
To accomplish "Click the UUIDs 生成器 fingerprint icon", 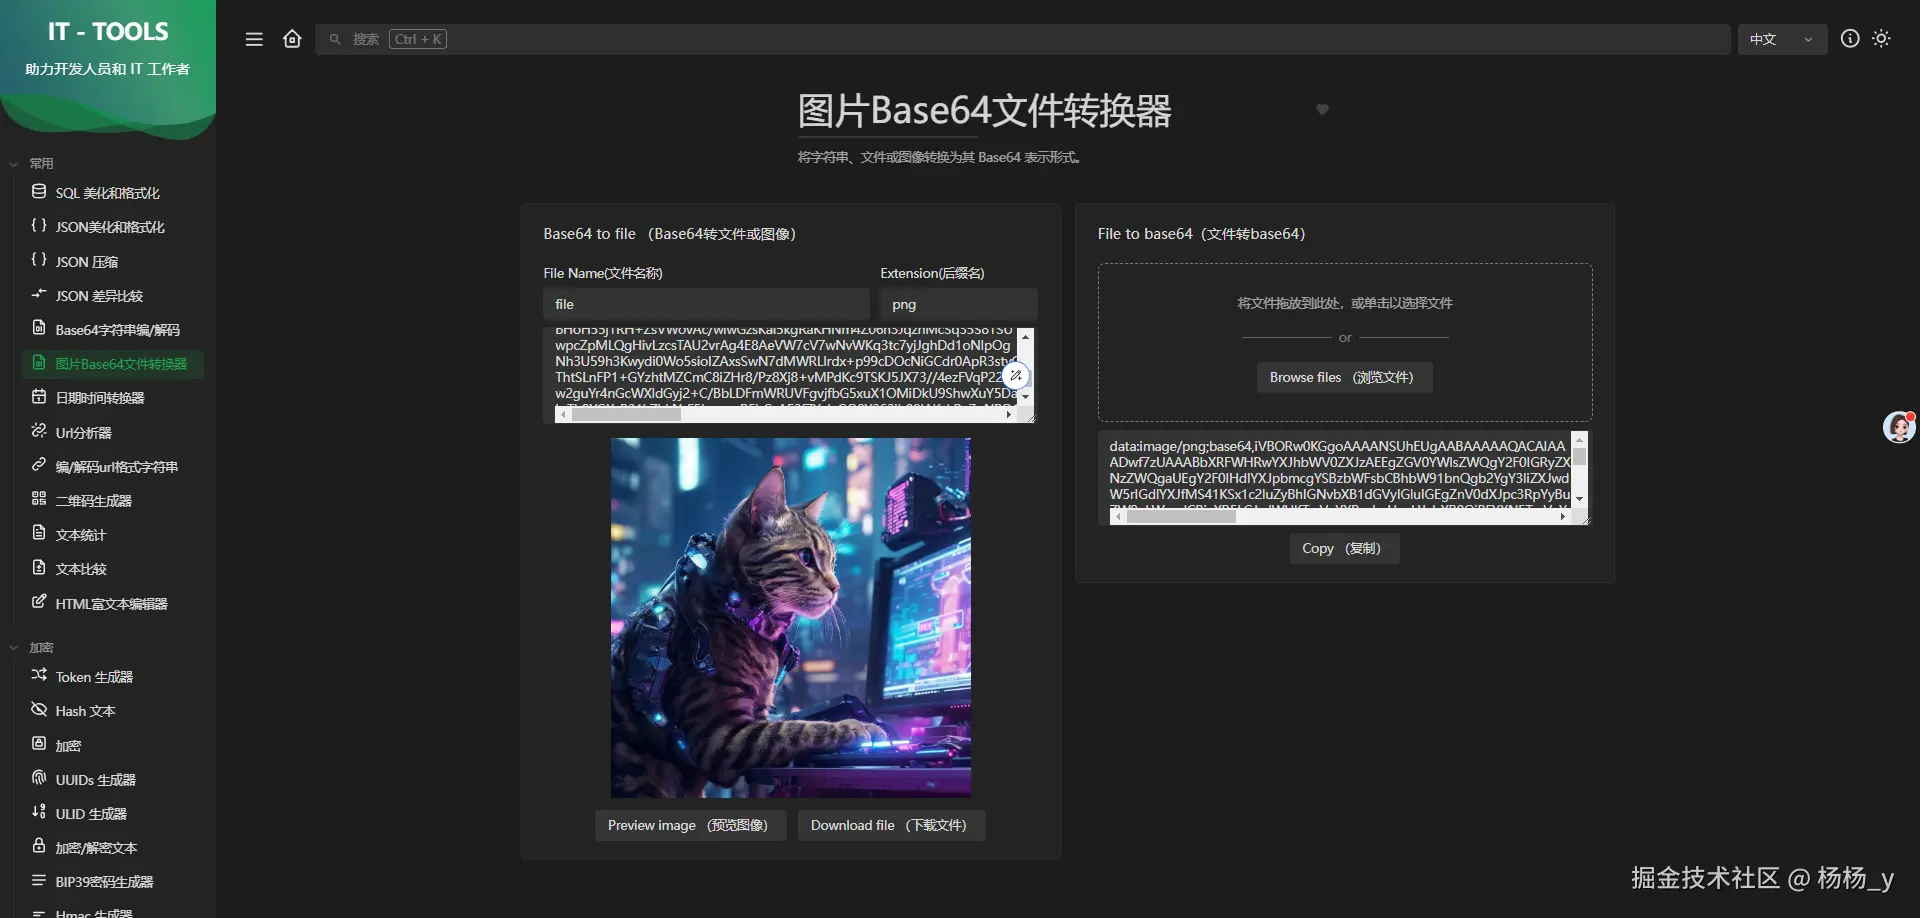I will (39, 778).
